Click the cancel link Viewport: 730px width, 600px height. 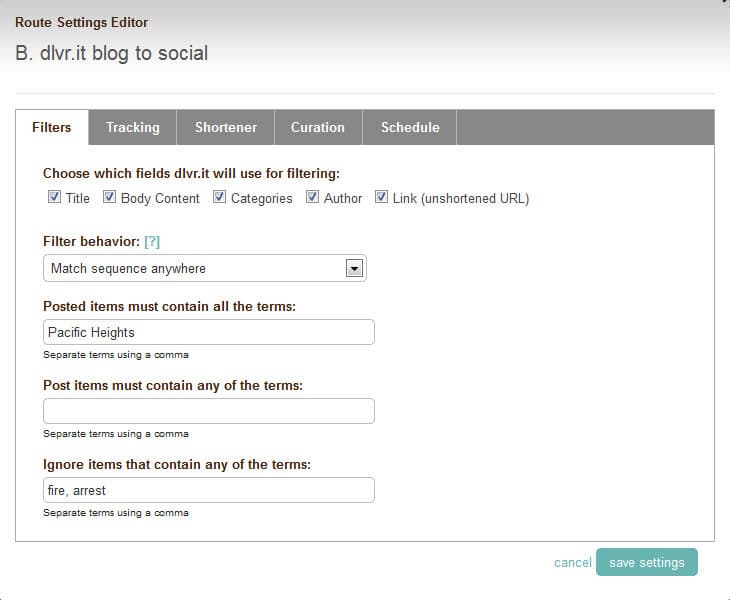(x=573, y=562)
